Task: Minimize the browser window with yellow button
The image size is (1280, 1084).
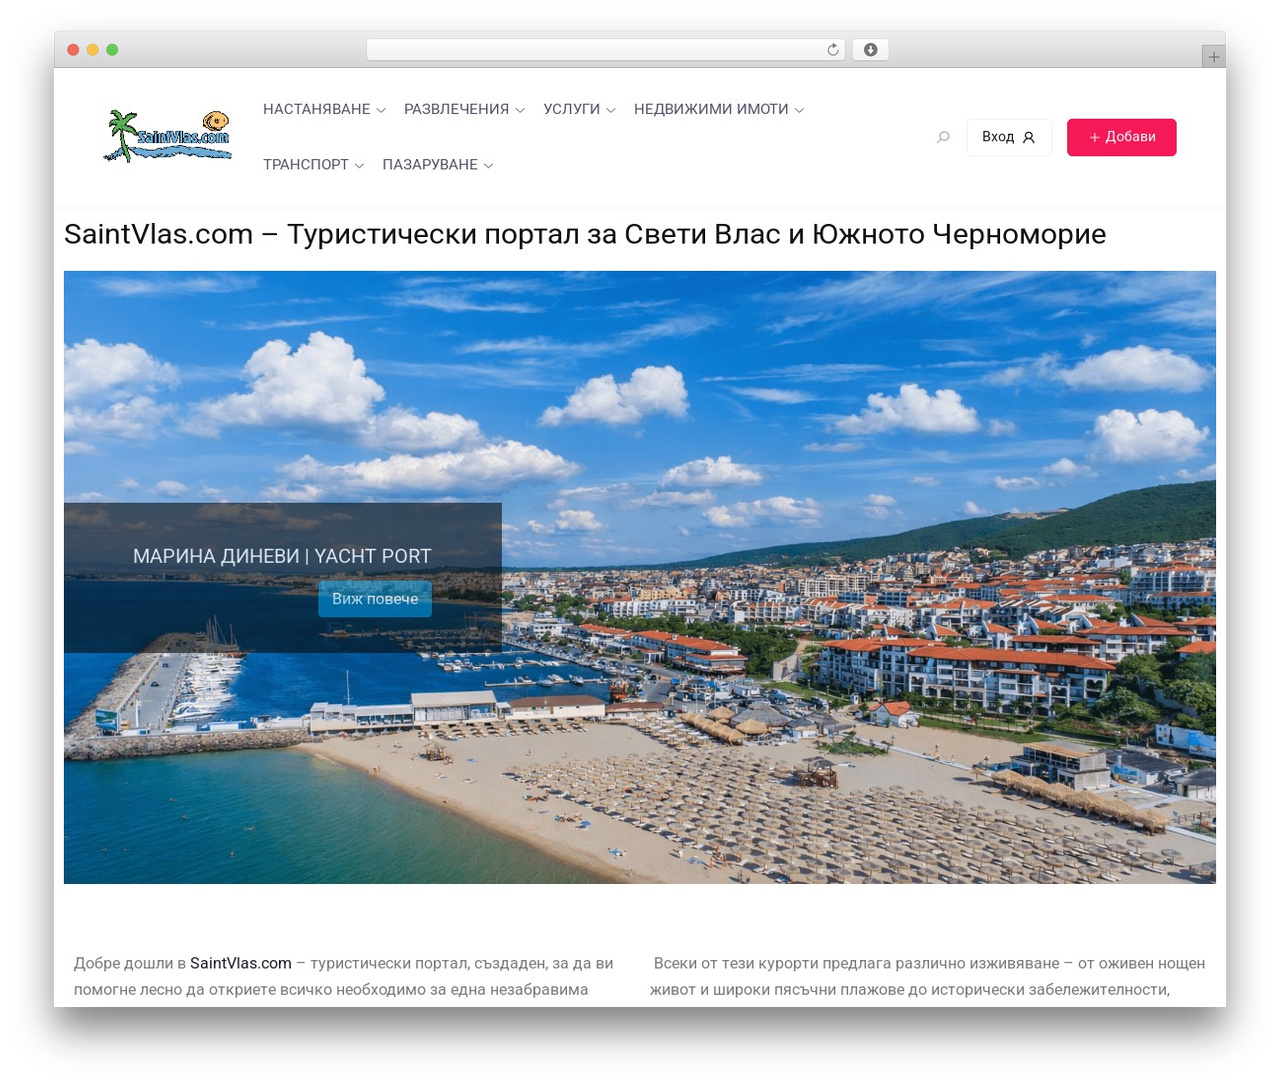Action: [x=93, y=50]
